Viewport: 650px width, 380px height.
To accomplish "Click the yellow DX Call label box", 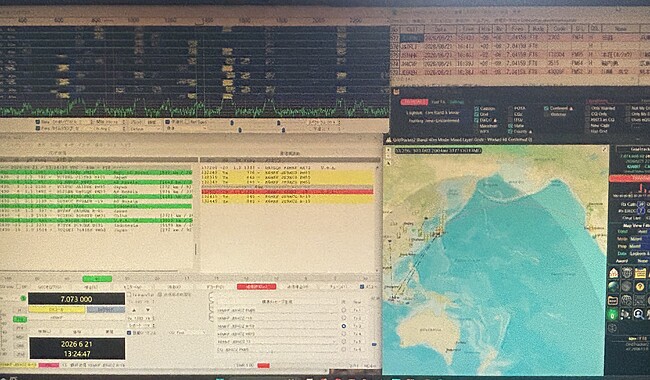I will pos(56,310).
